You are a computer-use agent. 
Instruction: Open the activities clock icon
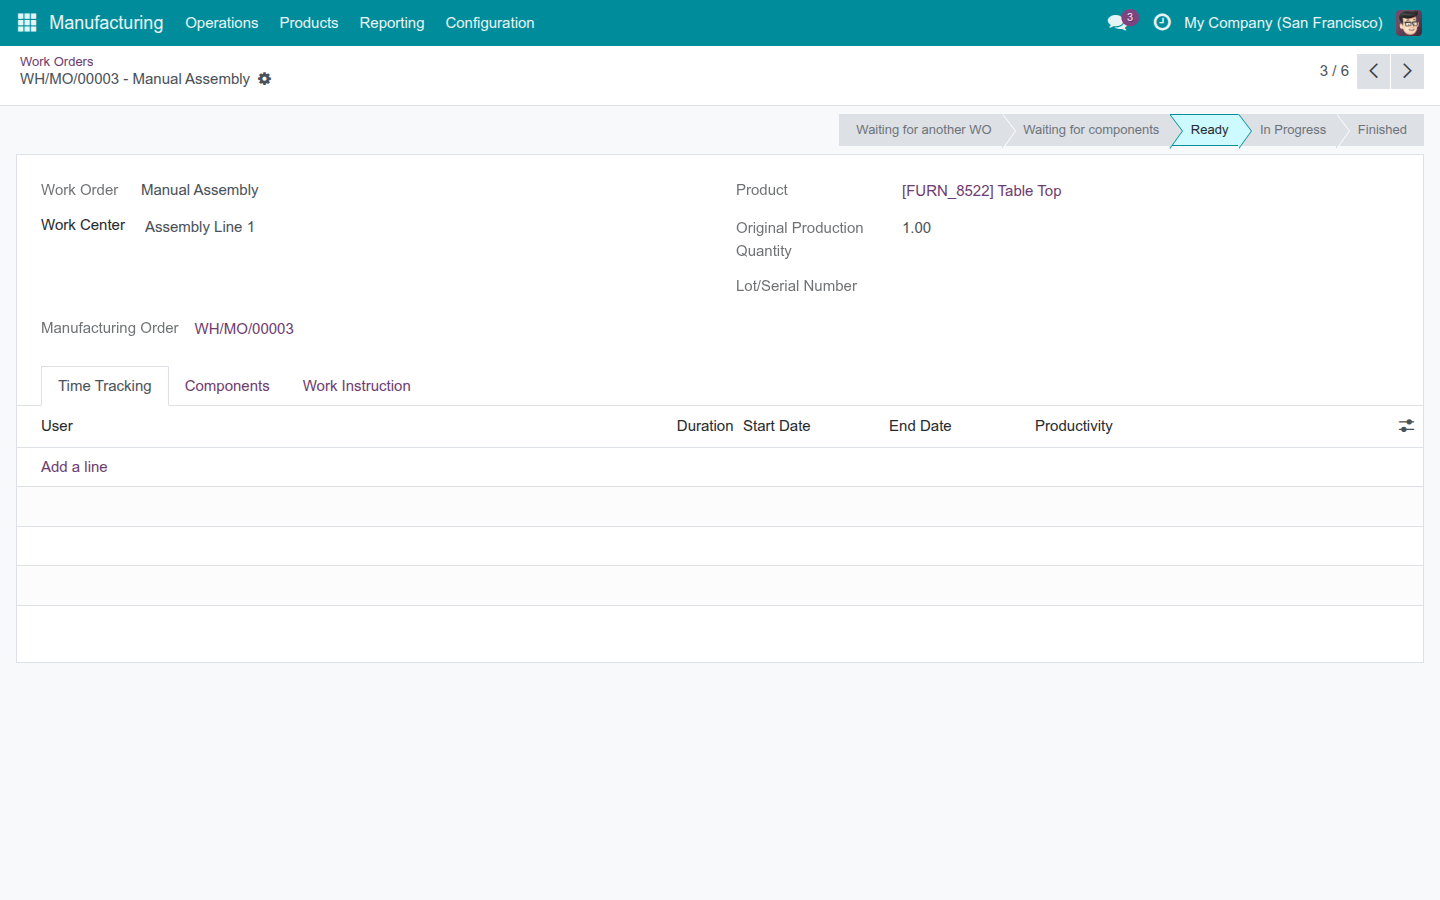tap(1162, 22)
